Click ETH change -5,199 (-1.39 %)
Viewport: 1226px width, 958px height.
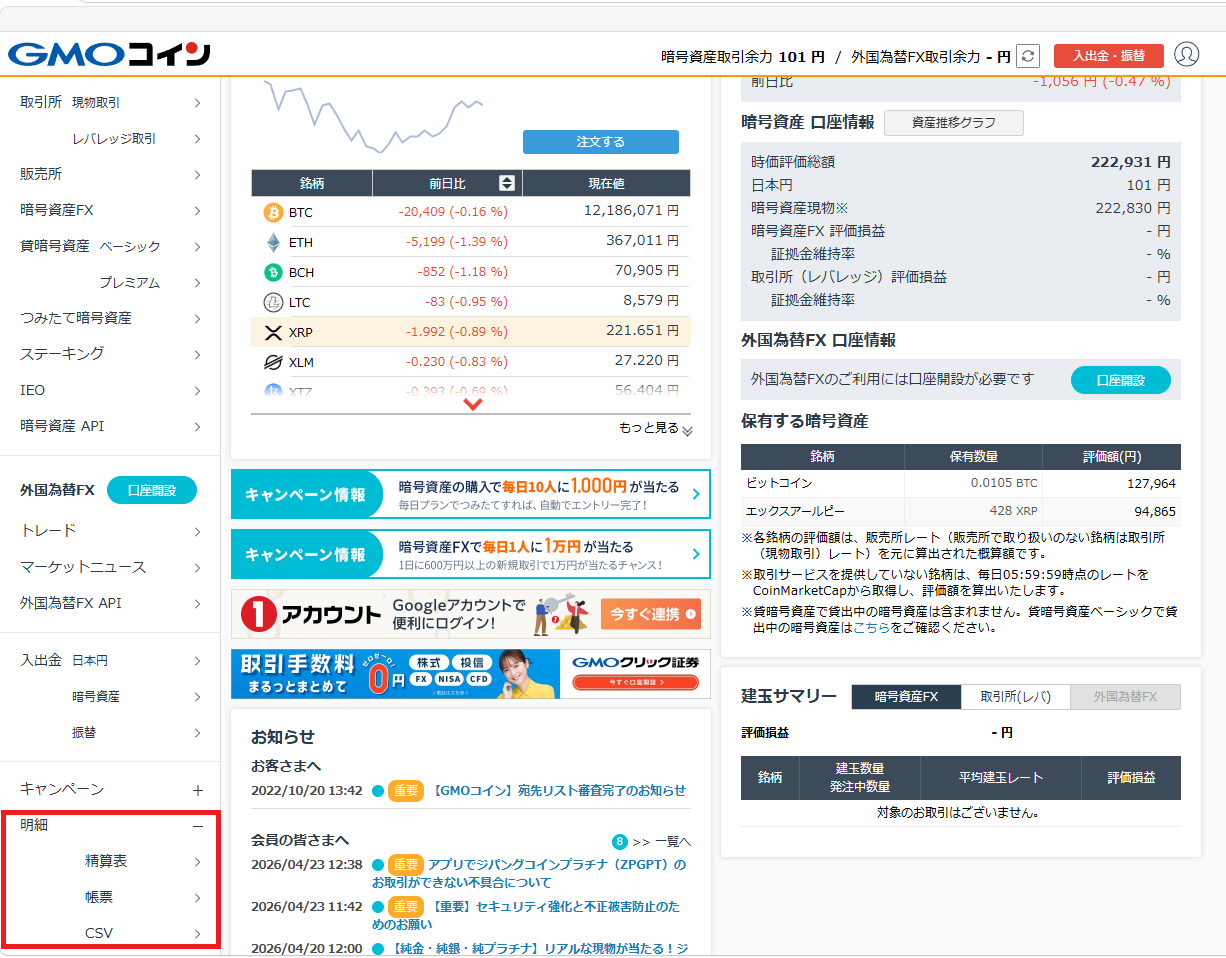click(456, 242)
